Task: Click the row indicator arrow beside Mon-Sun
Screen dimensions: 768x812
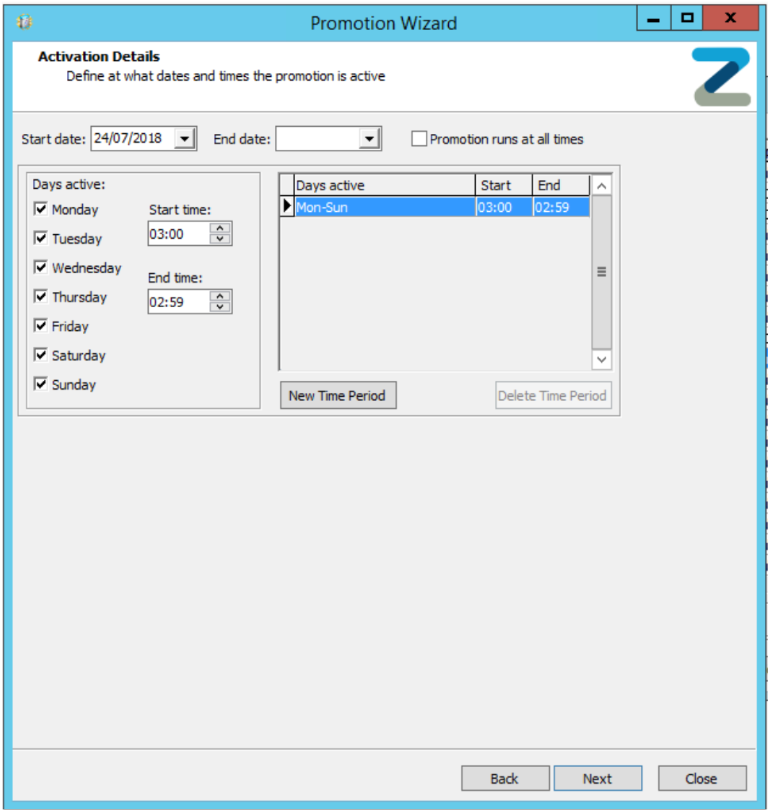Action: coord(287,207)
